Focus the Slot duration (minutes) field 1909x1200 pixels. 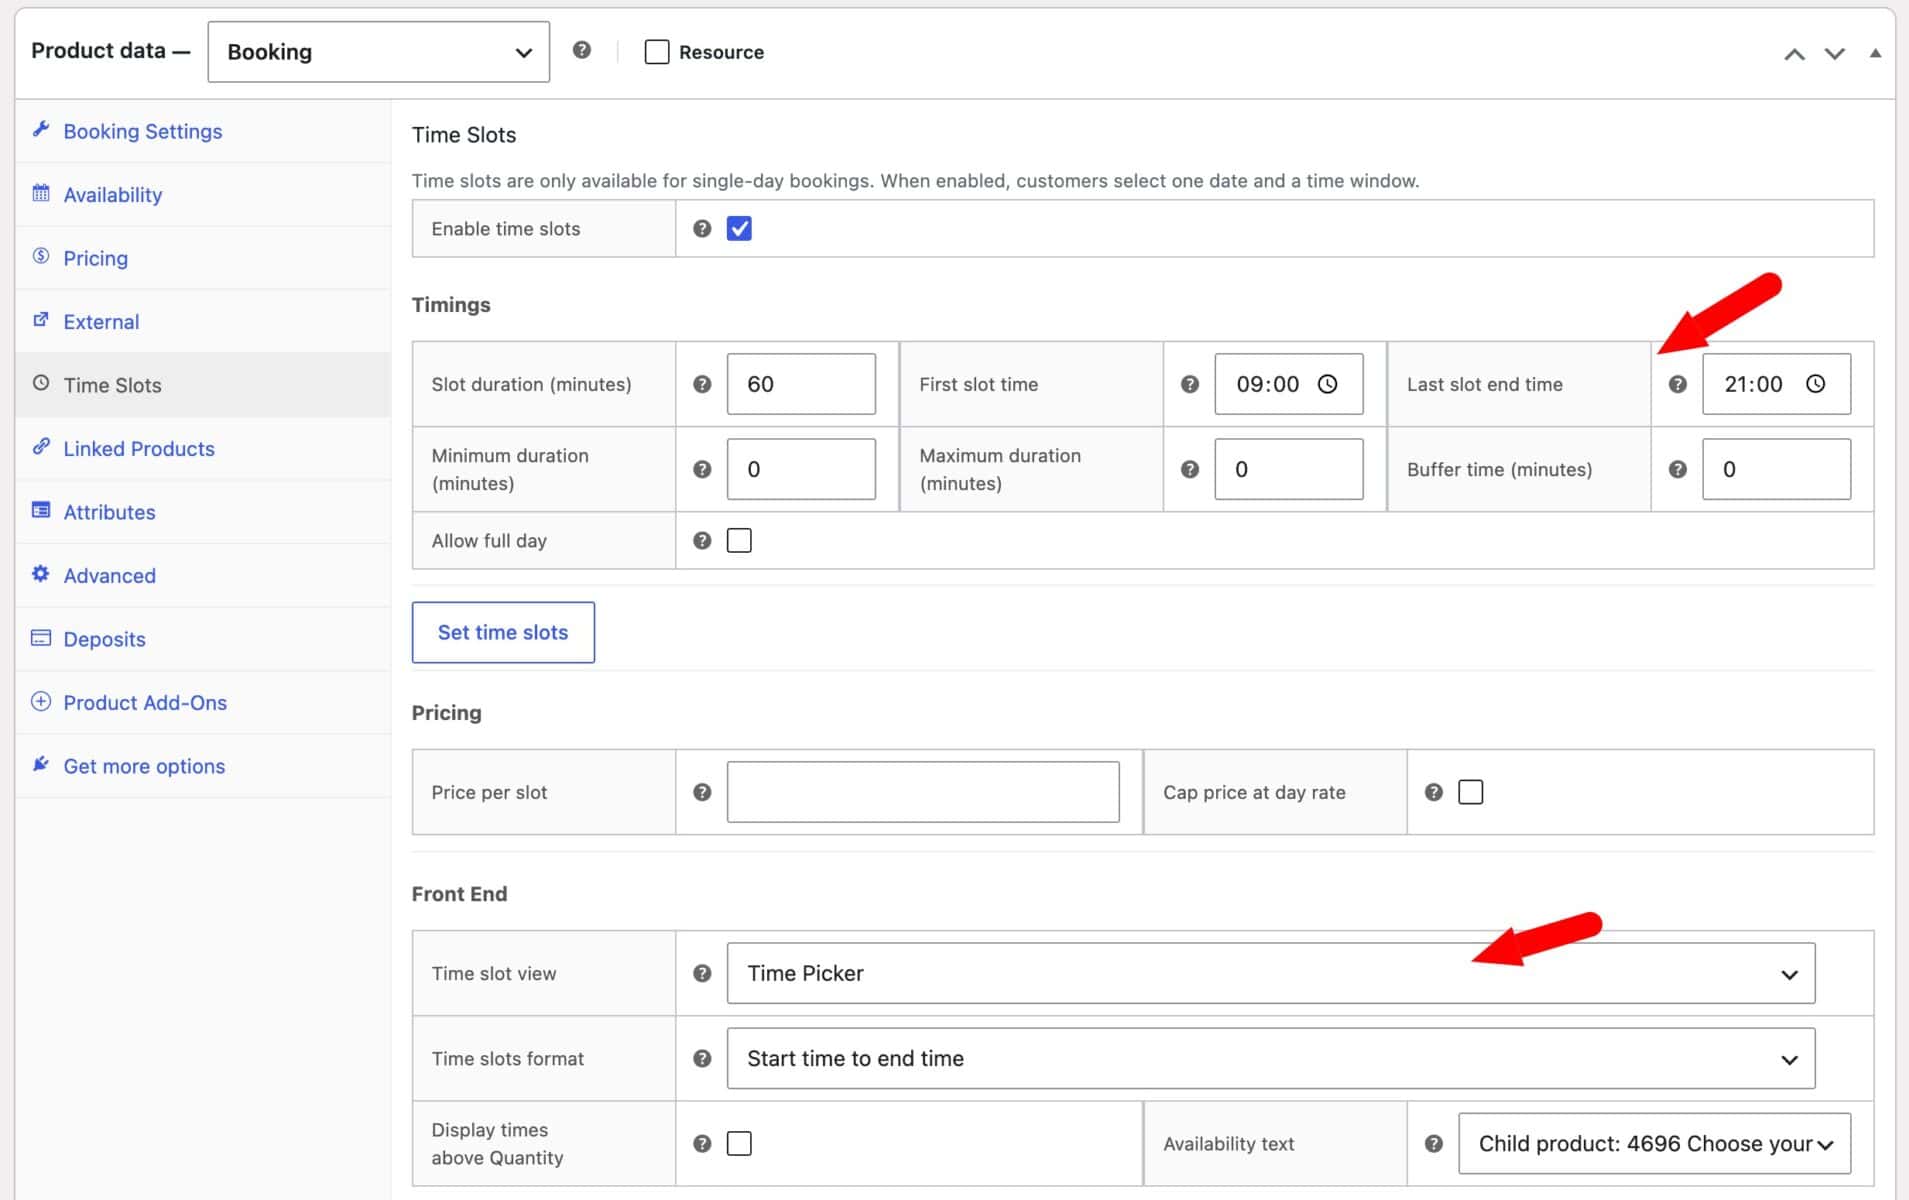point(801,384)
